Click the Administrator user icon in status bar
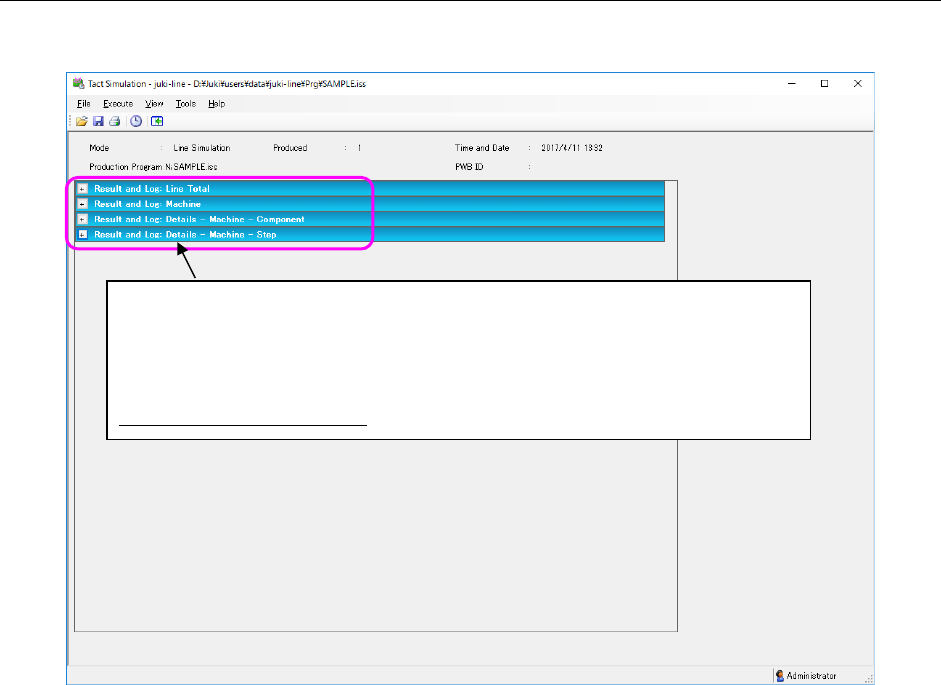The image size is (941, 685). [780, 676]
